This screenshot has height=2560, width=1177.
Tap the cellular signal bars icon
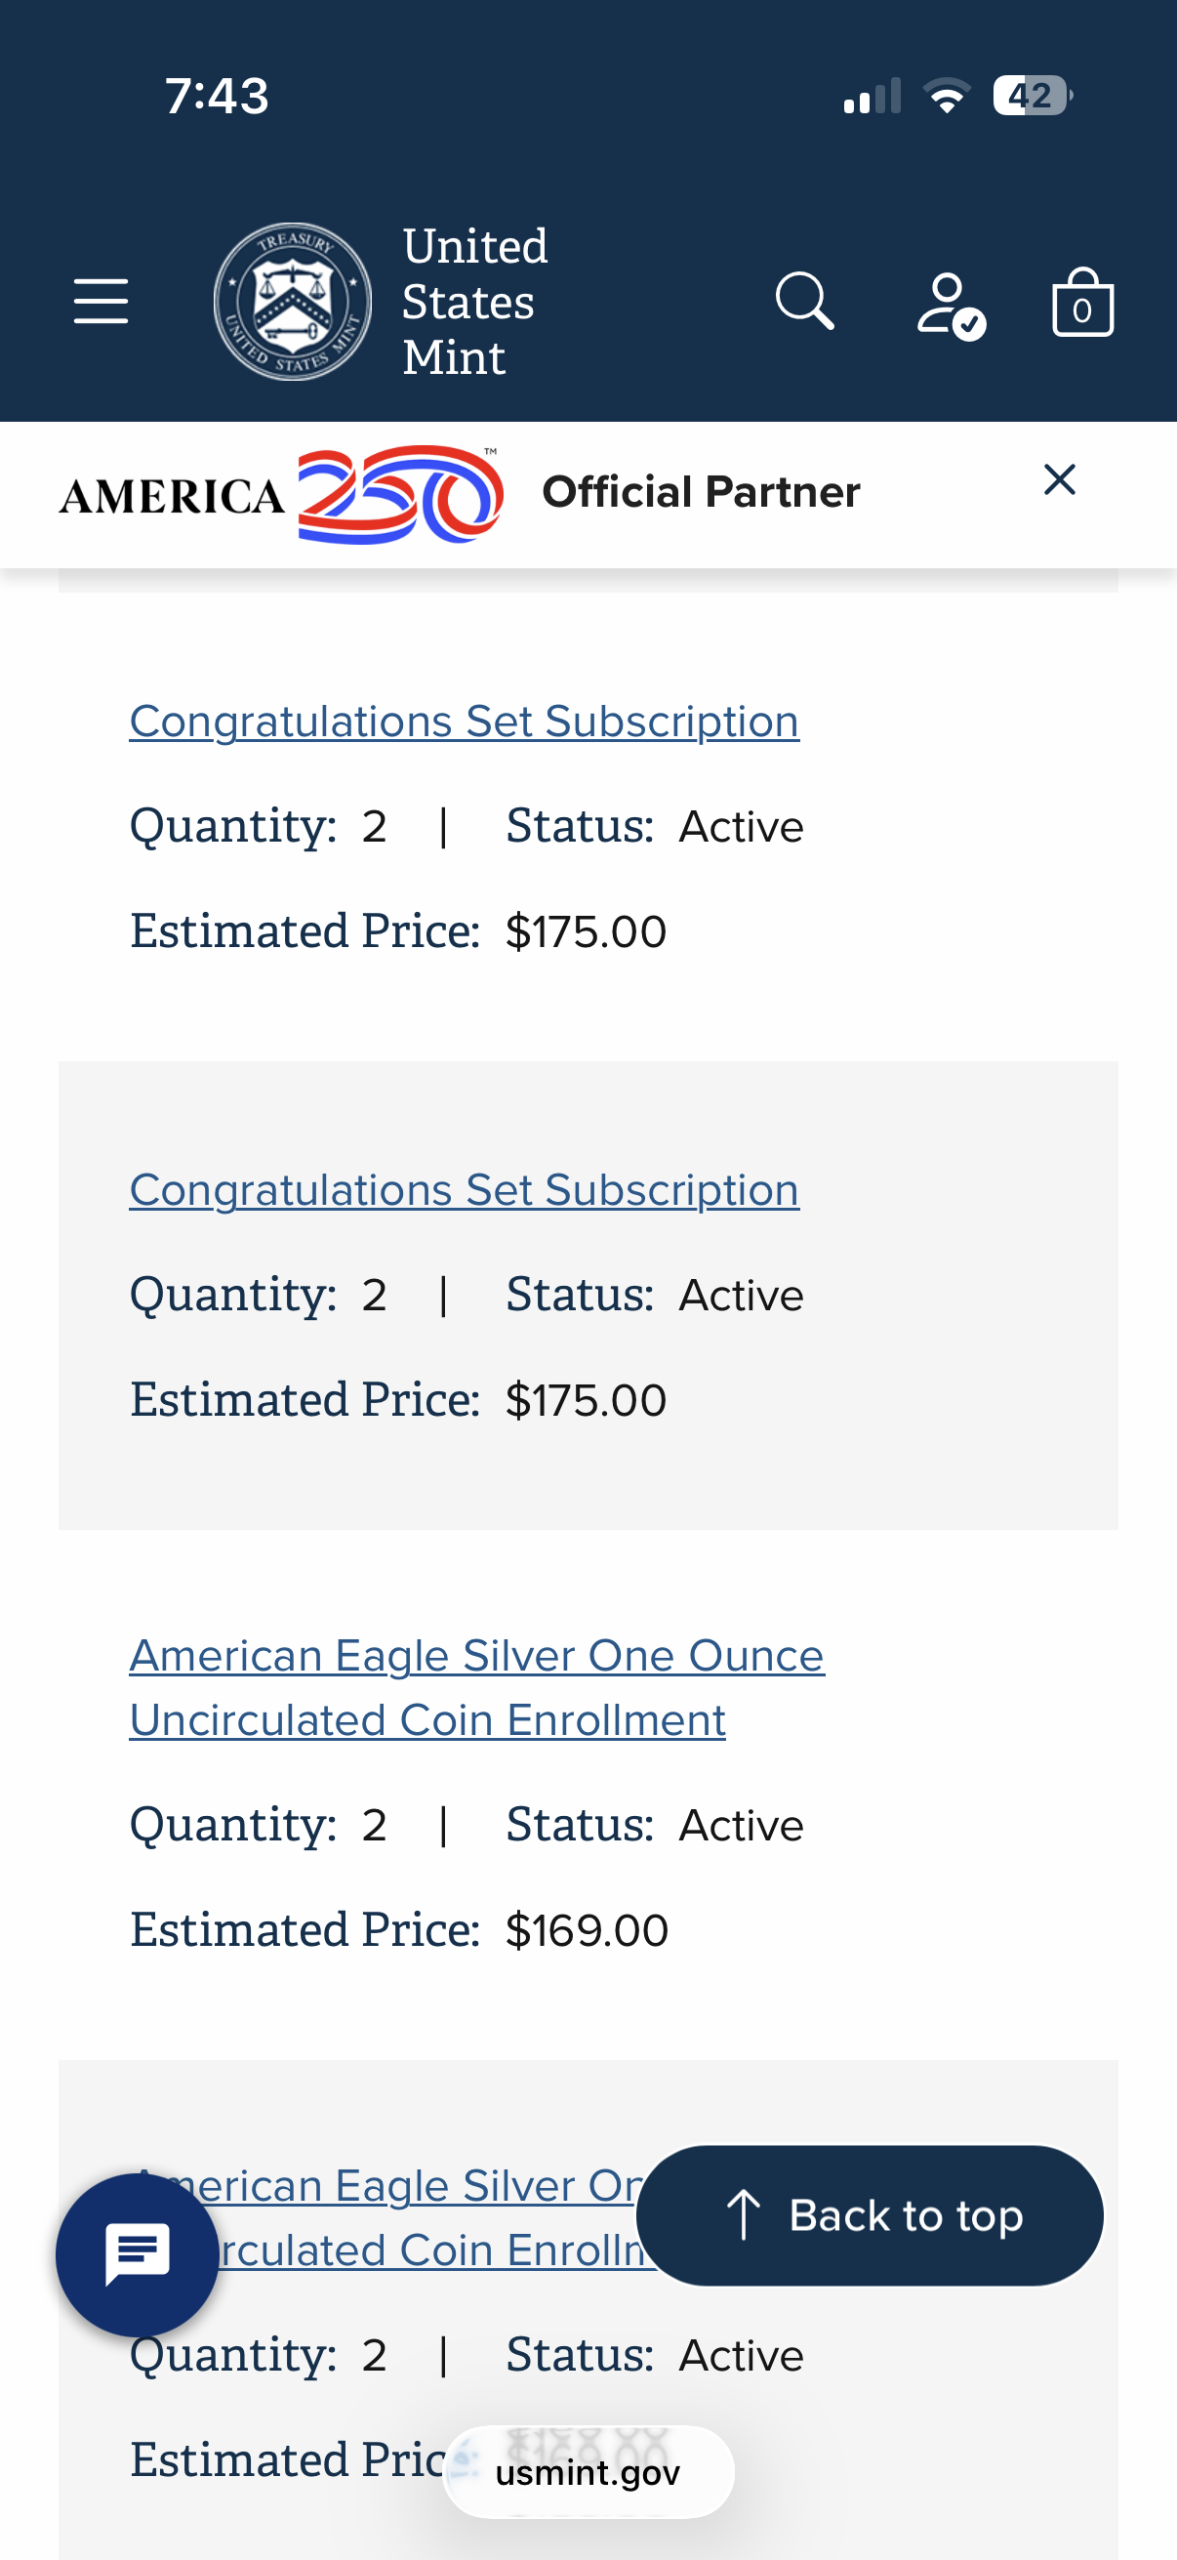point(872,97)
